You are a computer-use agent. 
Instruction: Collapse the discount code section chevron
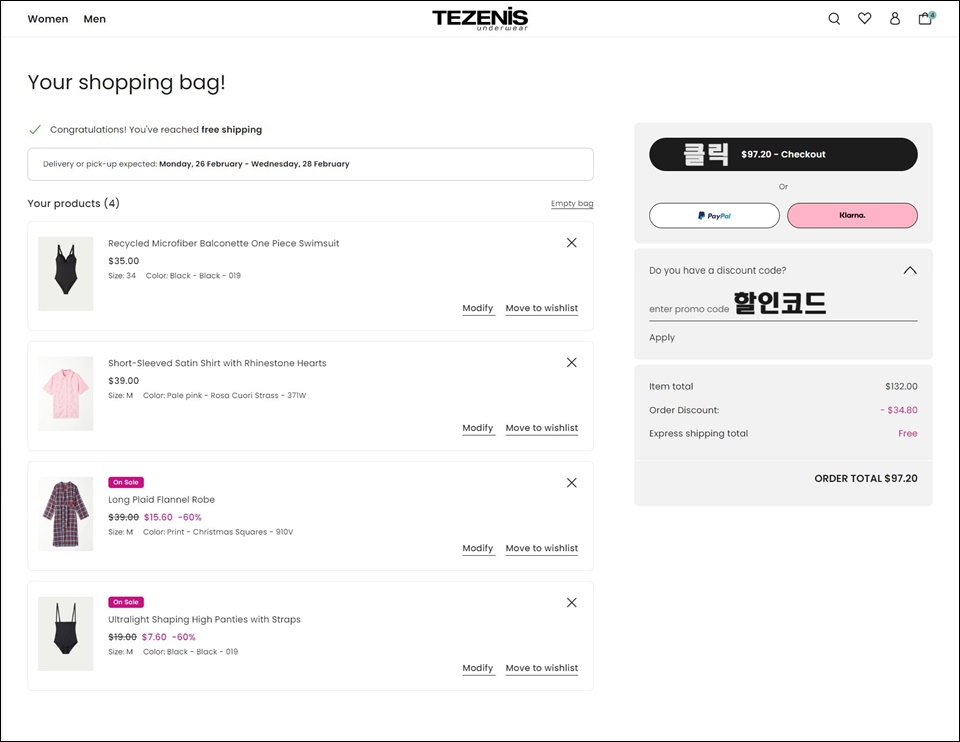coord(910,270)
